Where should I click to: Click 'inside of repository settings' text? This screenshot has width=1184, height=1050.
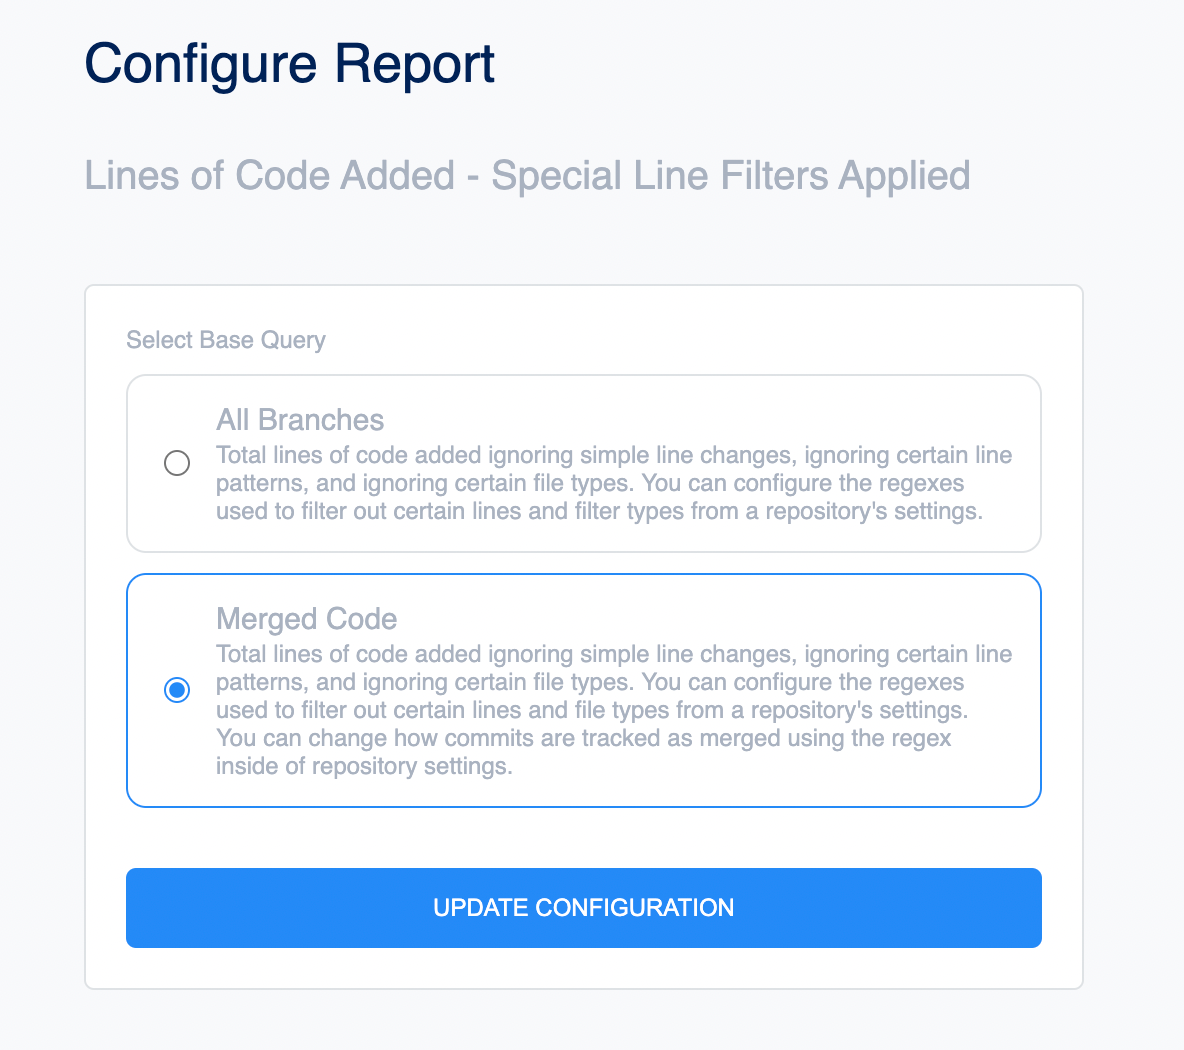[x=364, y=766]
